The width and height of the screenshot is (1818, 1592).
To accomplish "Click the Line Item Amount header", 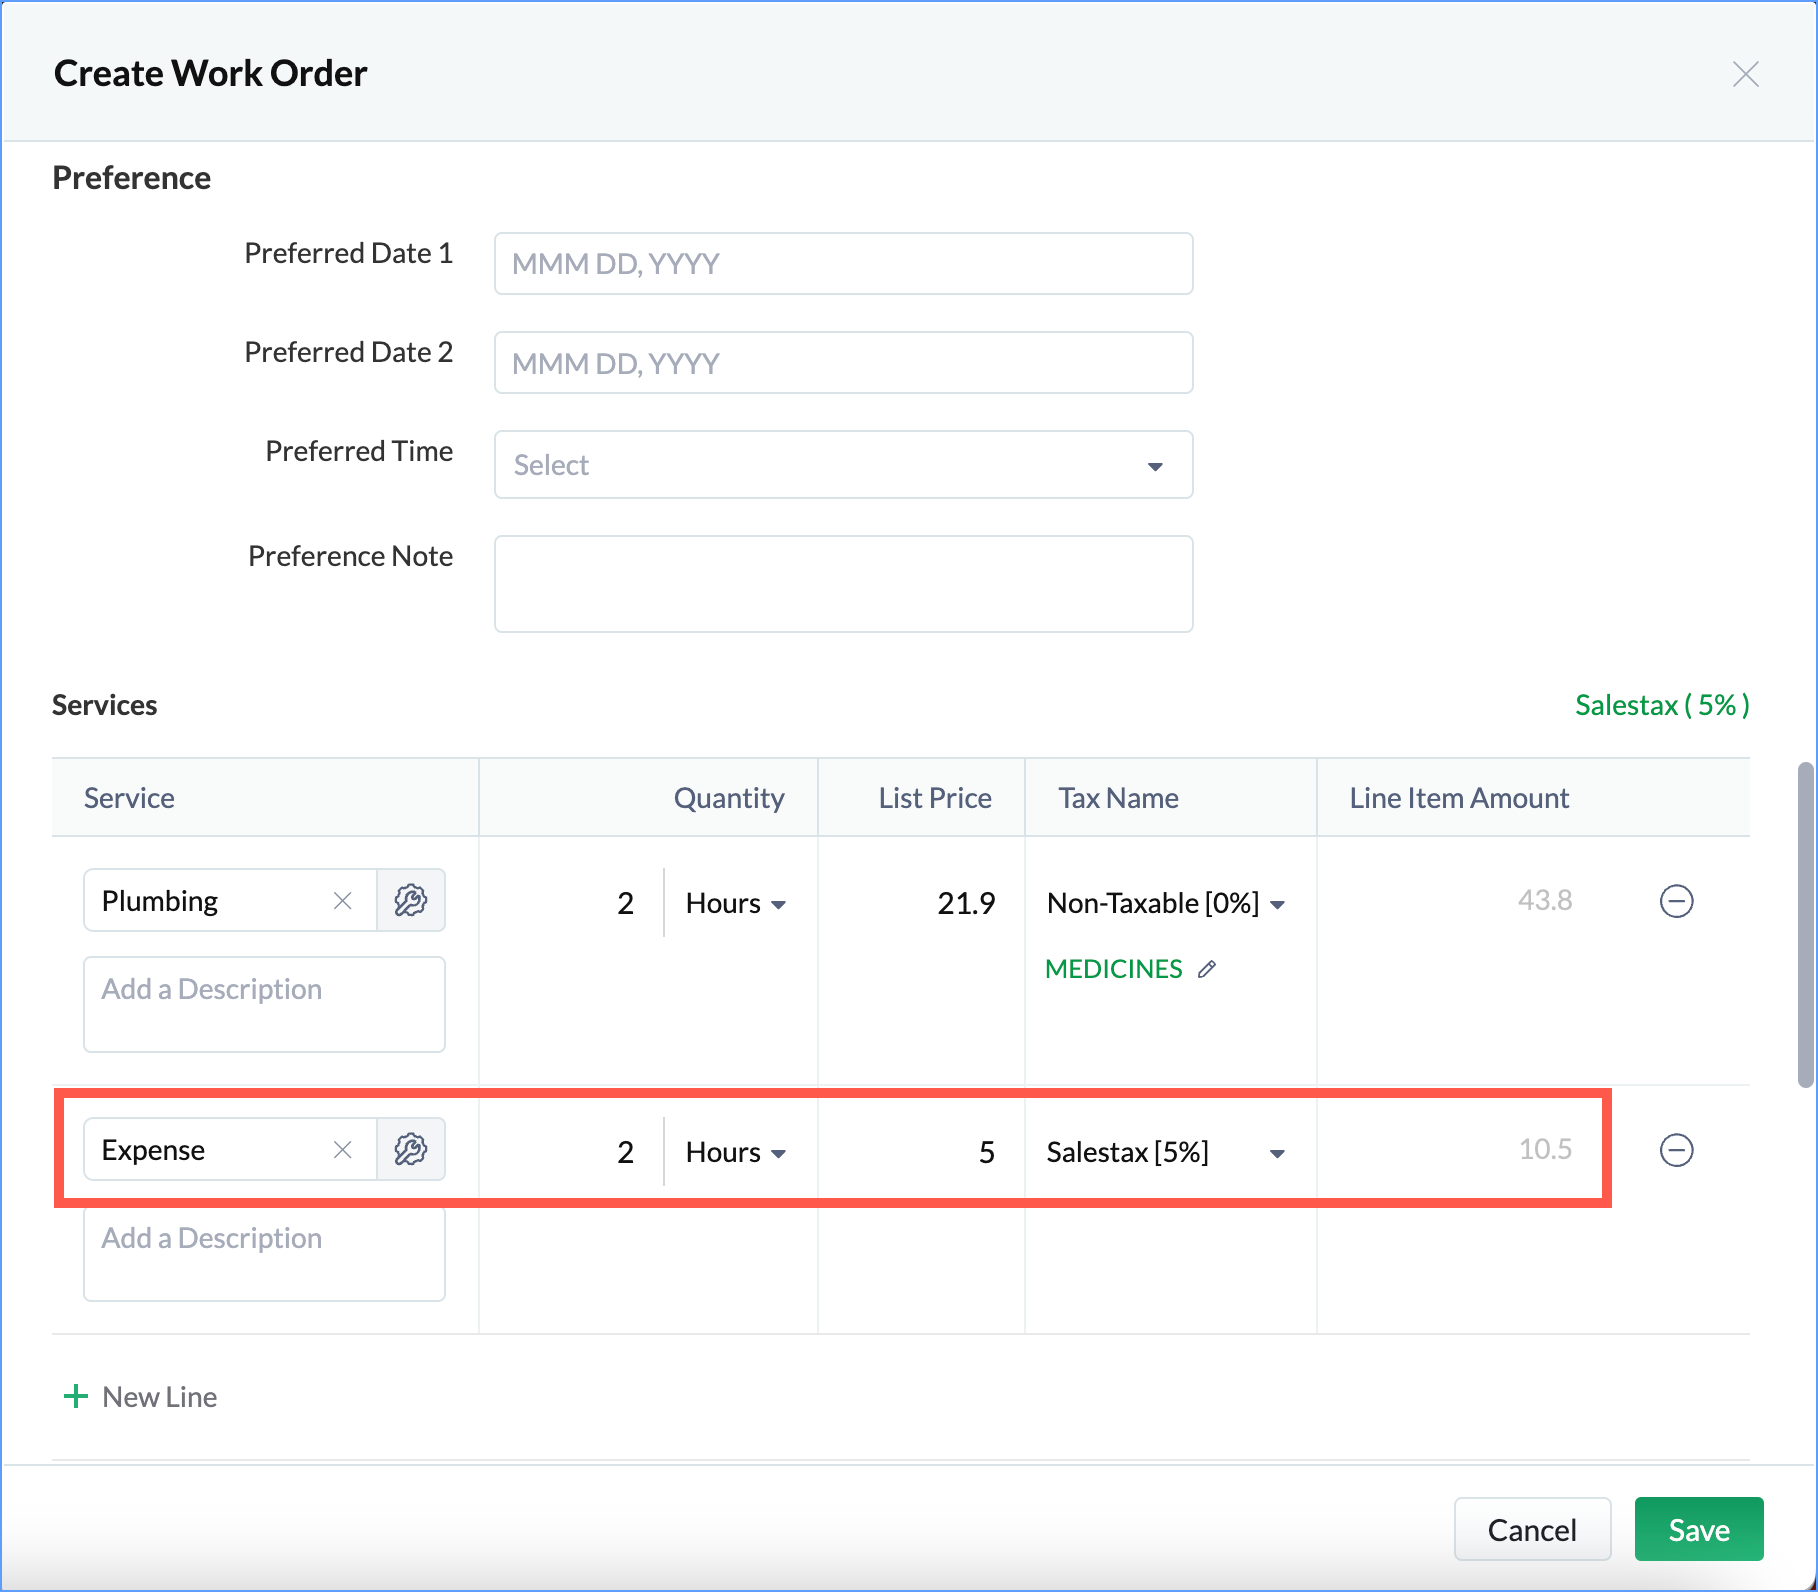I will (x=1459, y=798).
